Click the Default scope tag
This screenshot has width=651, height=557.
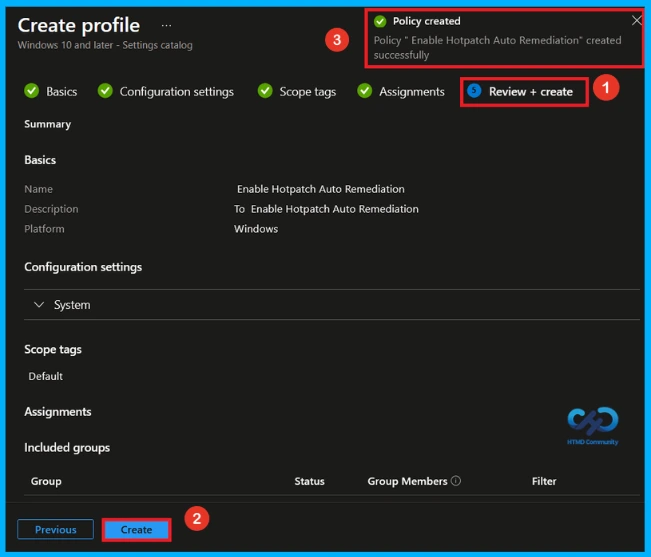[x=46, y=376]
